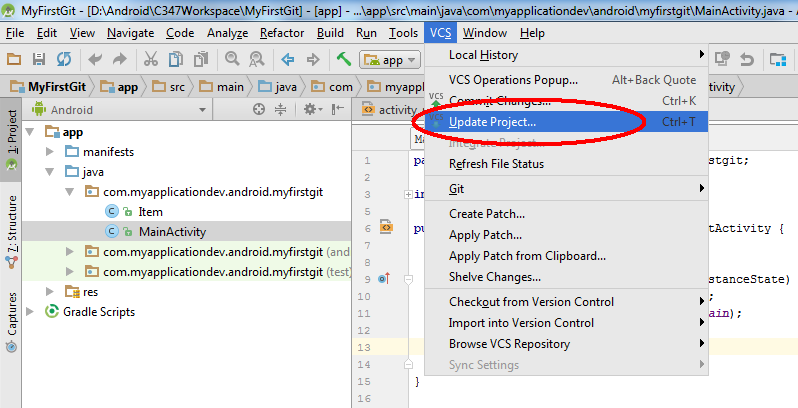Screen dimensions: 798x408
Task: Select Create Patch menu entry
Action: 487,214
